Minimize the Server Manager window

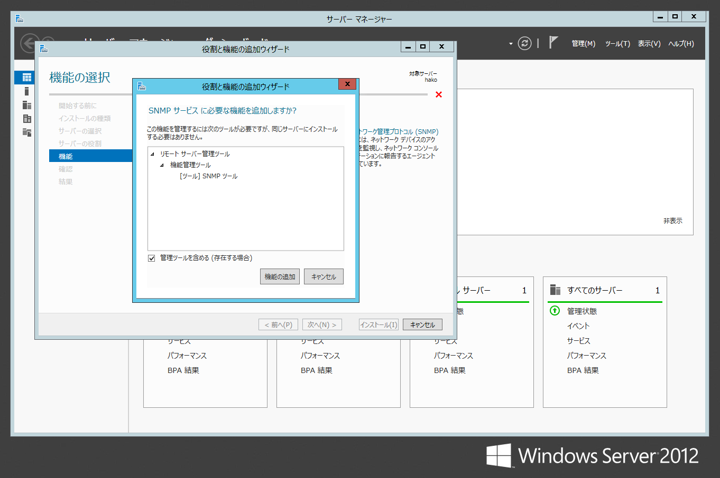660,17
